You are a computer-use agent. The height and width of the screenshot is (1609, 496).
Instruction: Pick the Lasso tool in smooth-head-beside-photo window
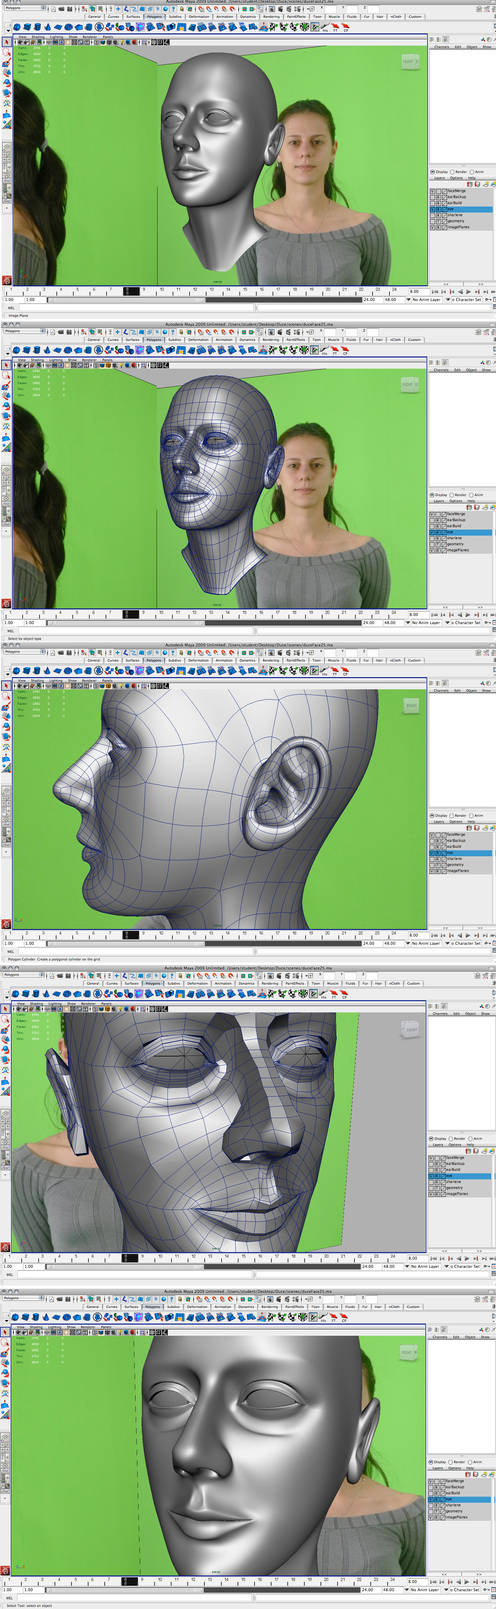pos(6,52)
